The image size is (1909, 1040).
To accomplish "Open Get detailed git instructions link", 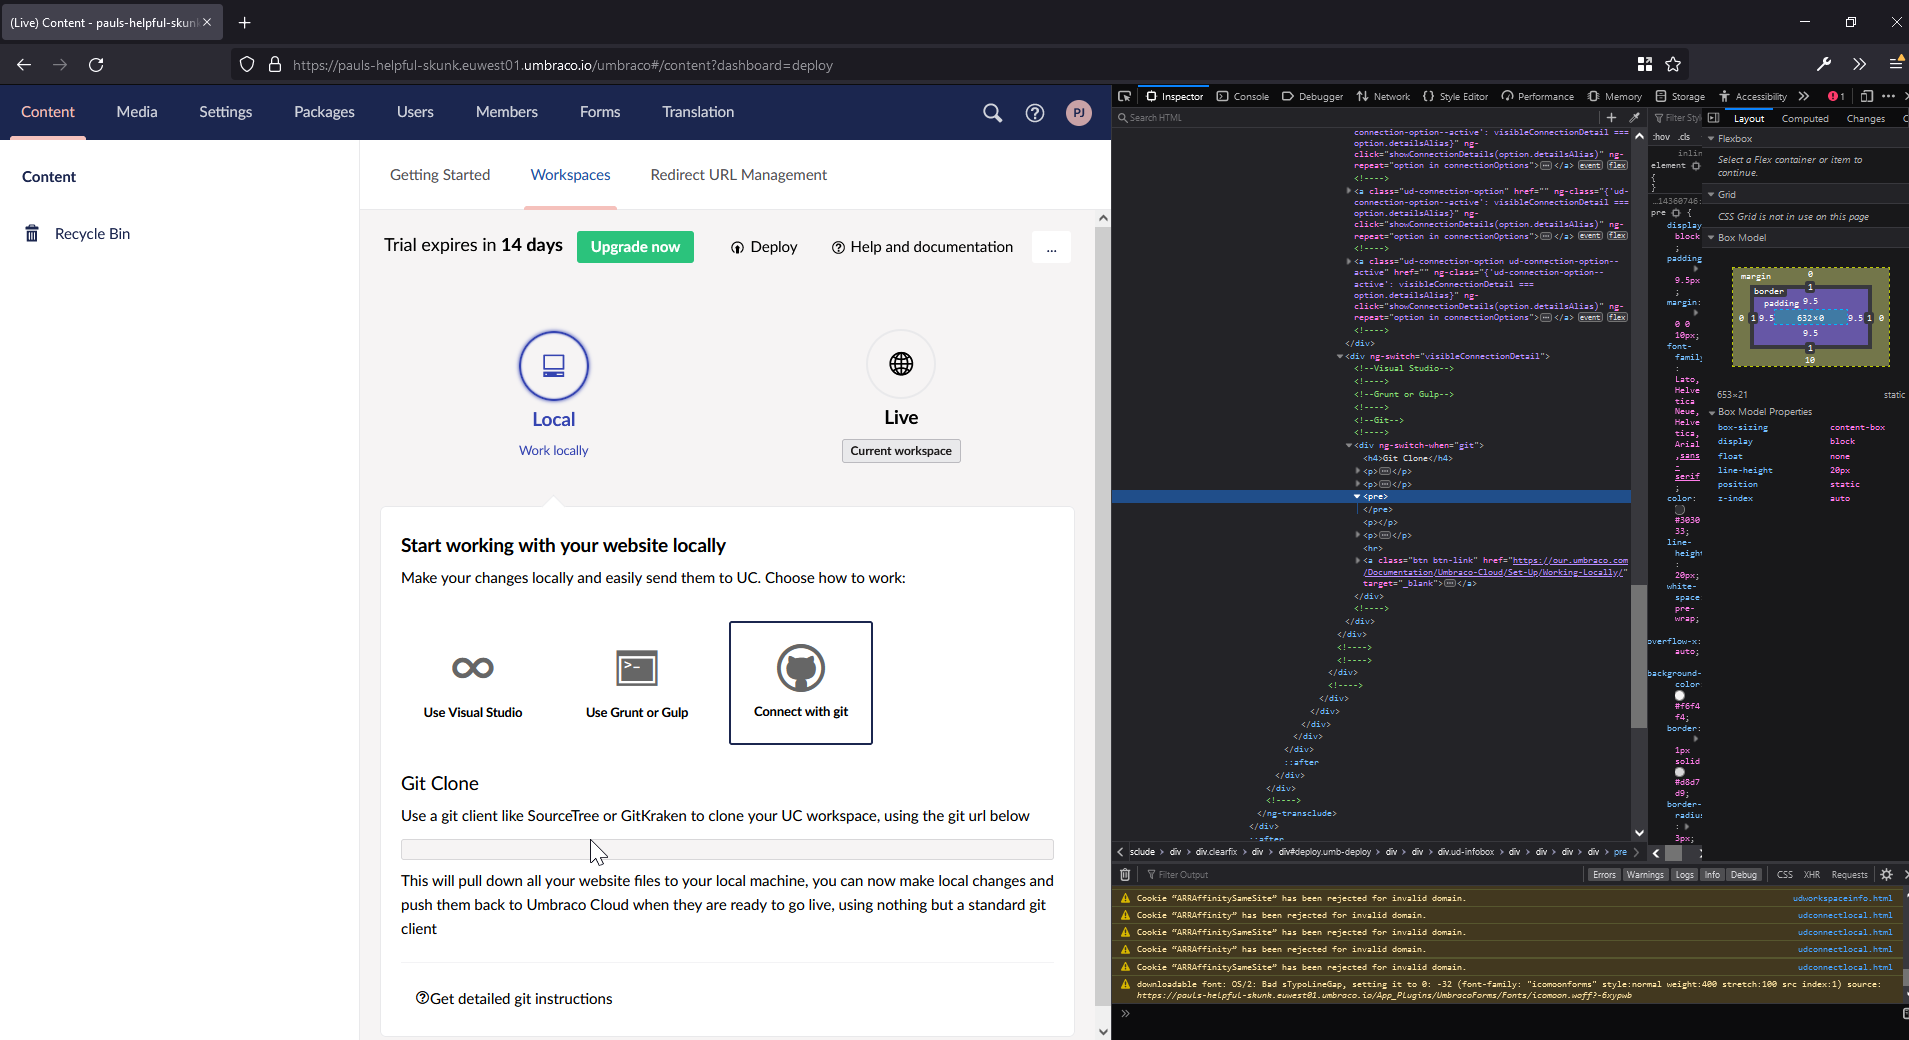I will [x=514, y=998].
